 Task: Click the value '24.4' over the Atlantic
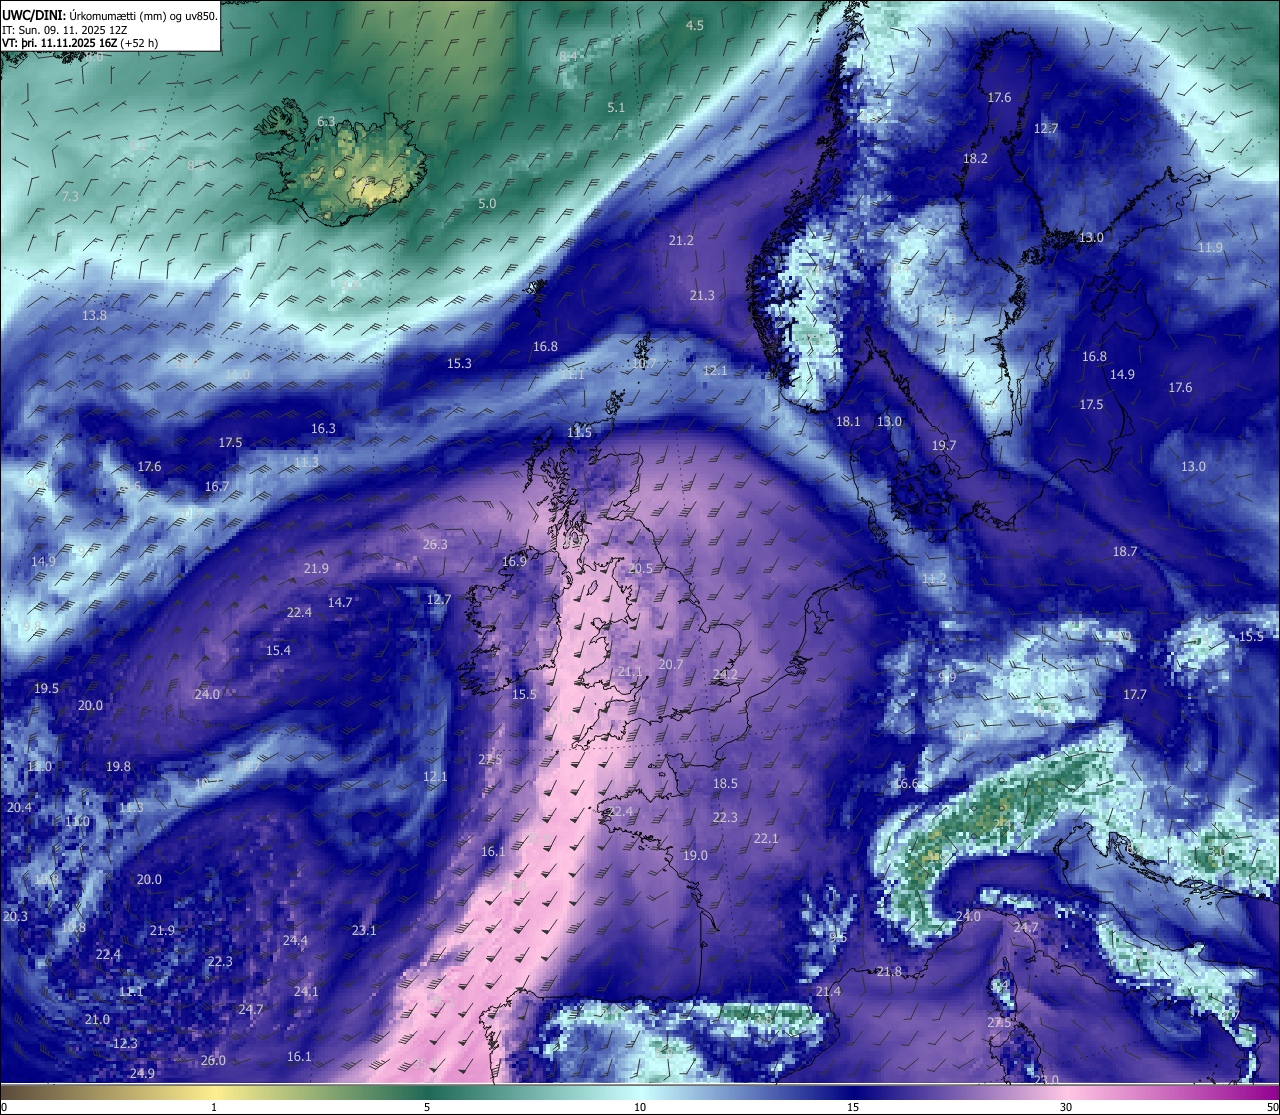(295, 940)
